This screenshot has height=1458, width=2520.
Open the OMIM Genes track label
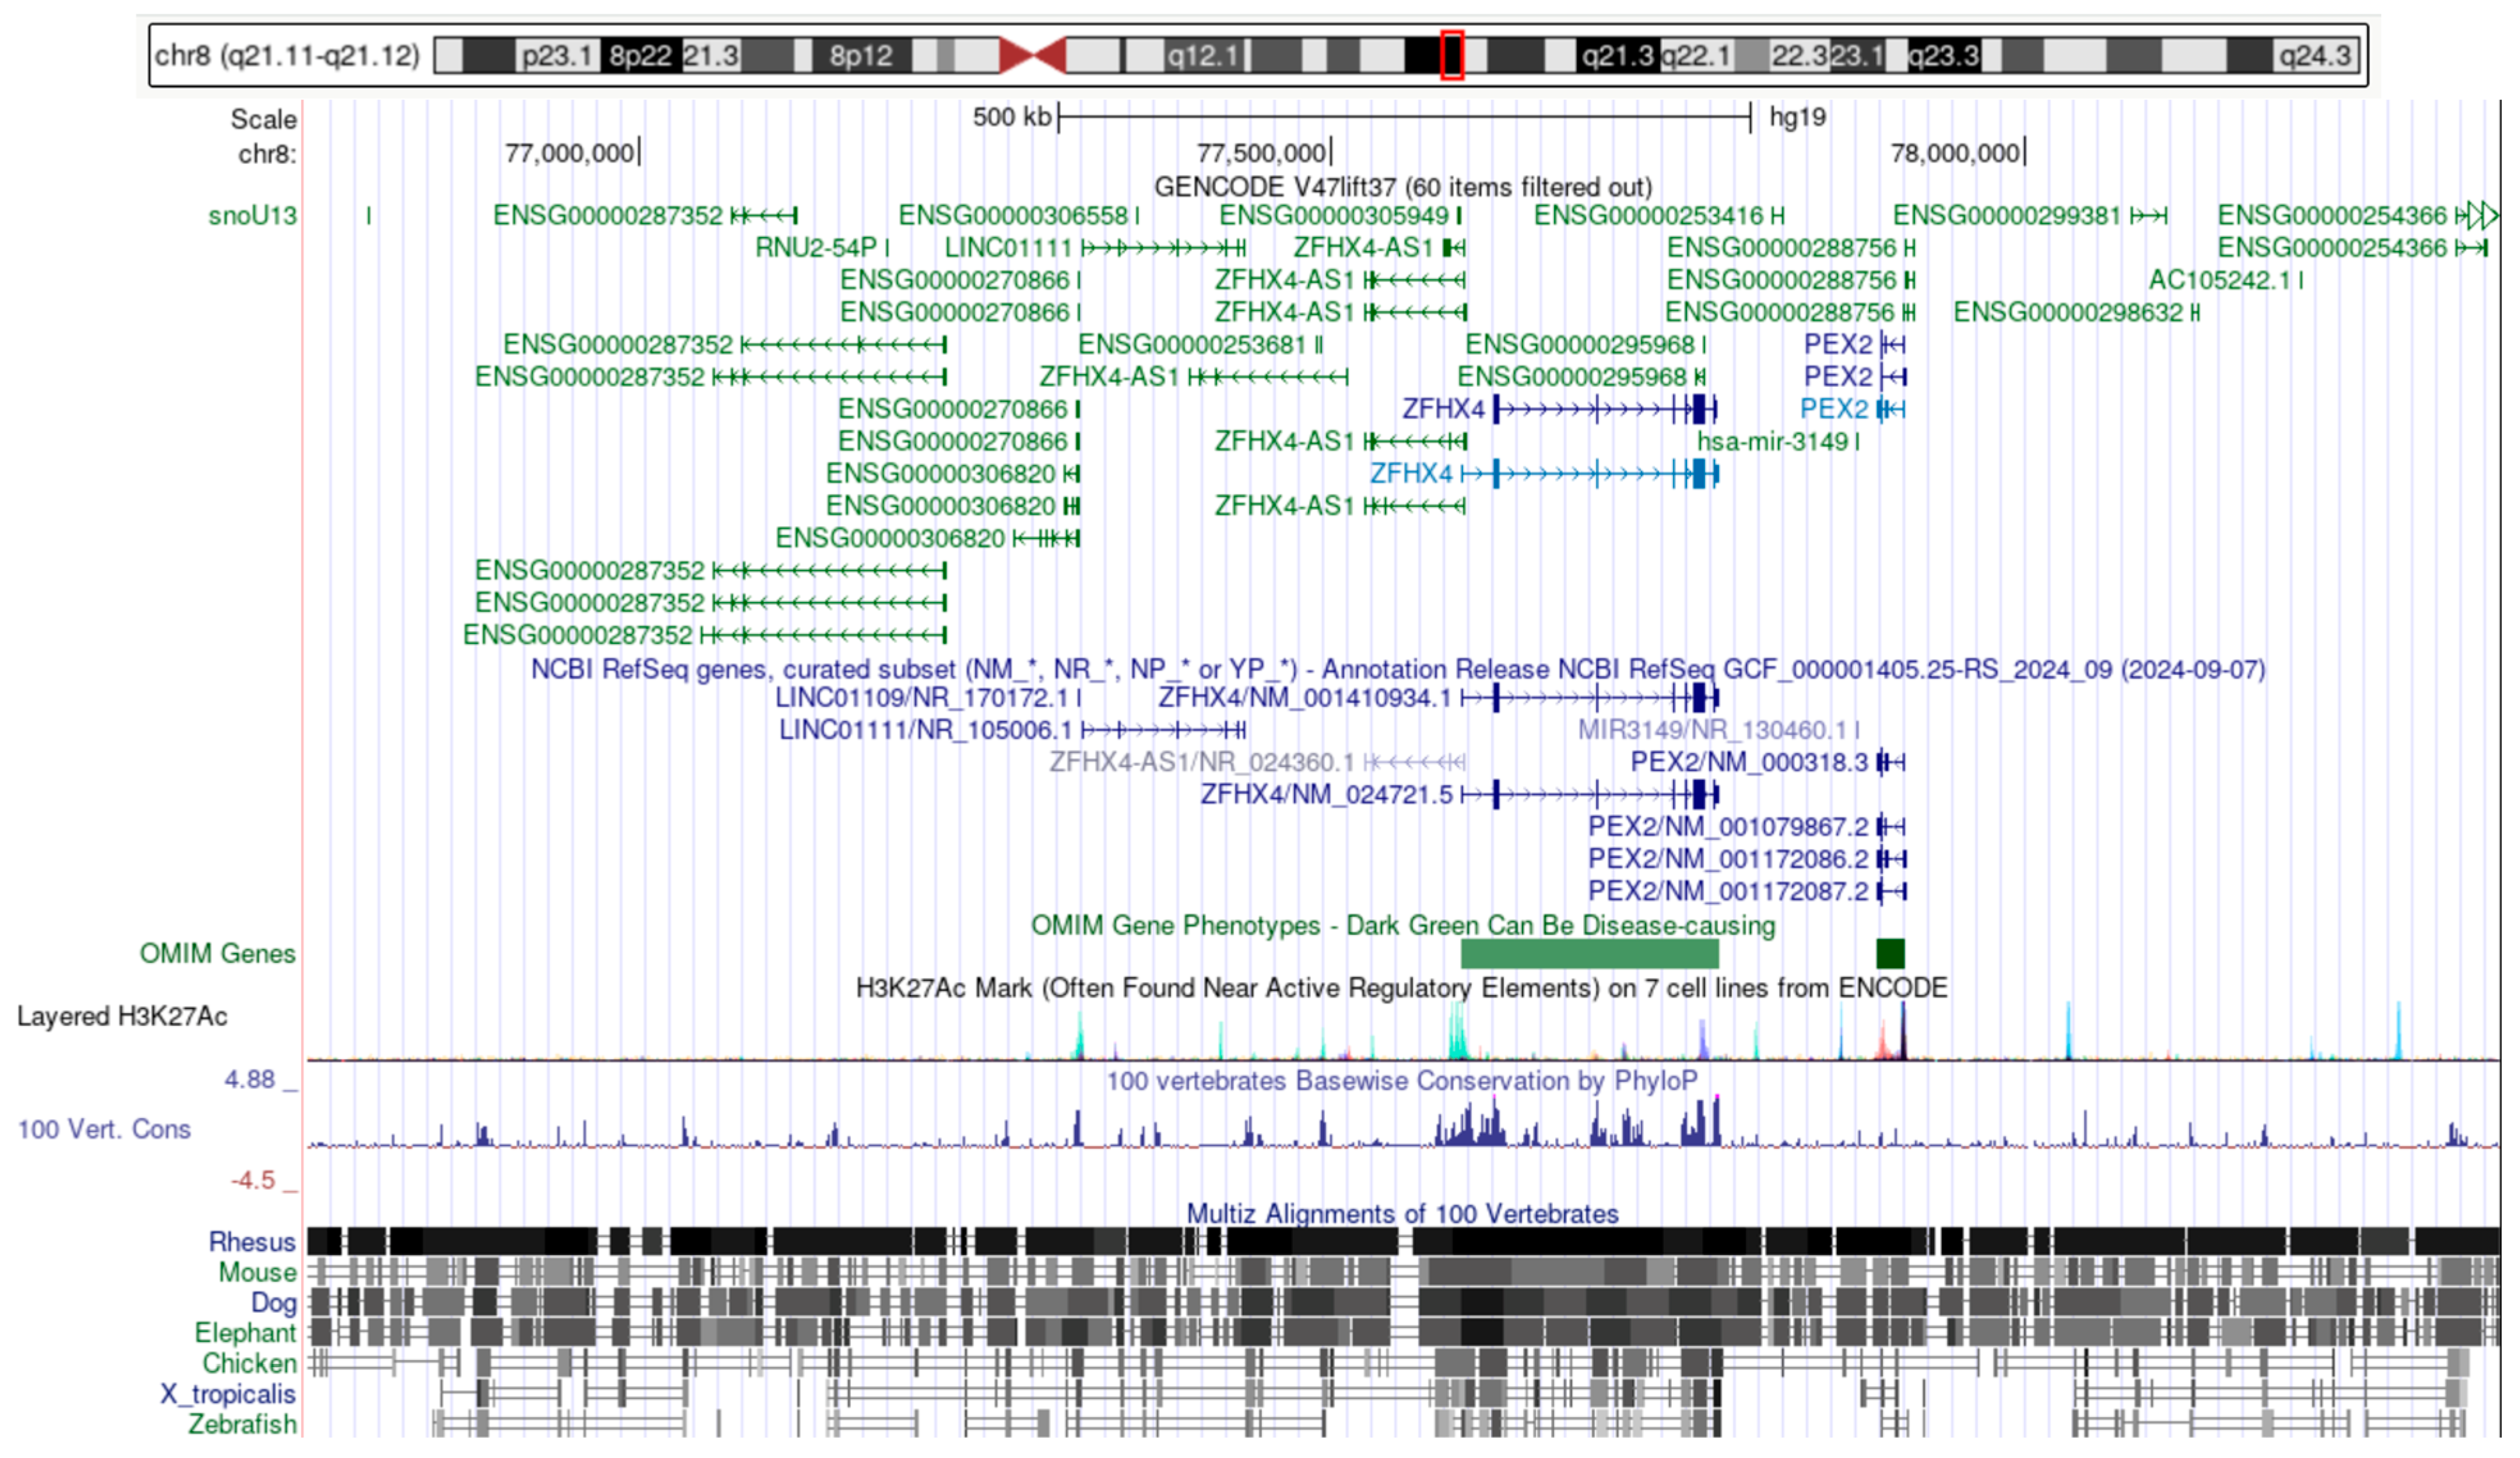[x=217, y=953]
